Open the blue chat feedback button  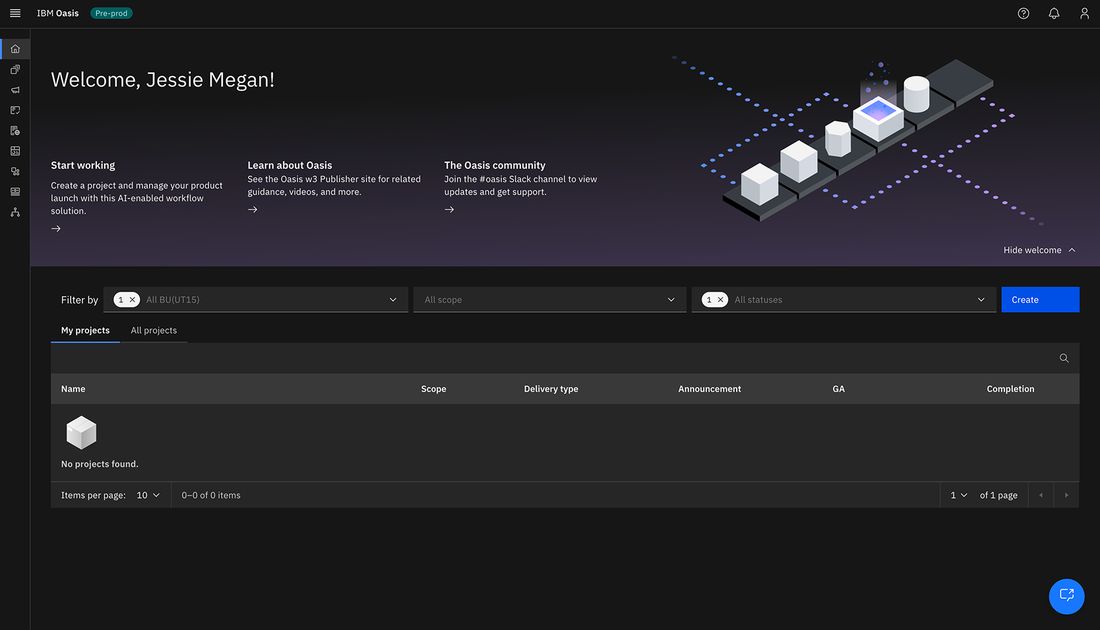click(1066, 596)
